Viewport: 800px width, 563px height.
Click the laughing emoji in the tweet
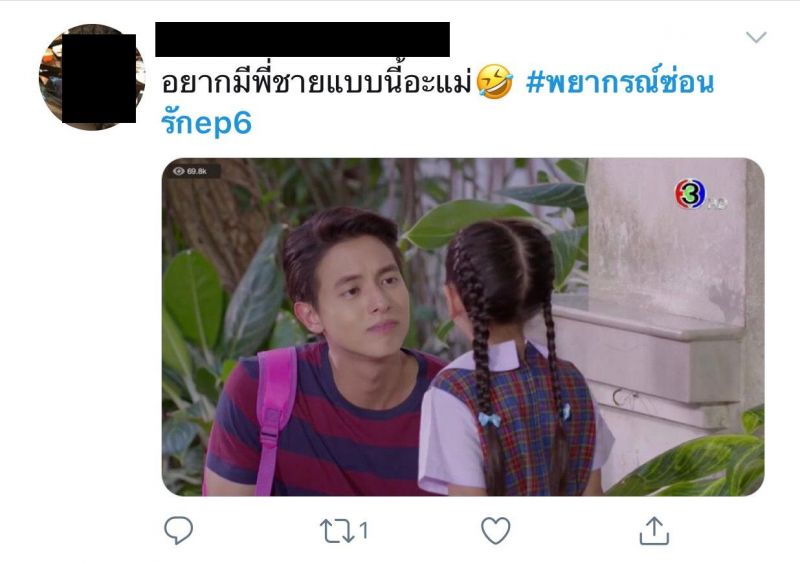494,82
